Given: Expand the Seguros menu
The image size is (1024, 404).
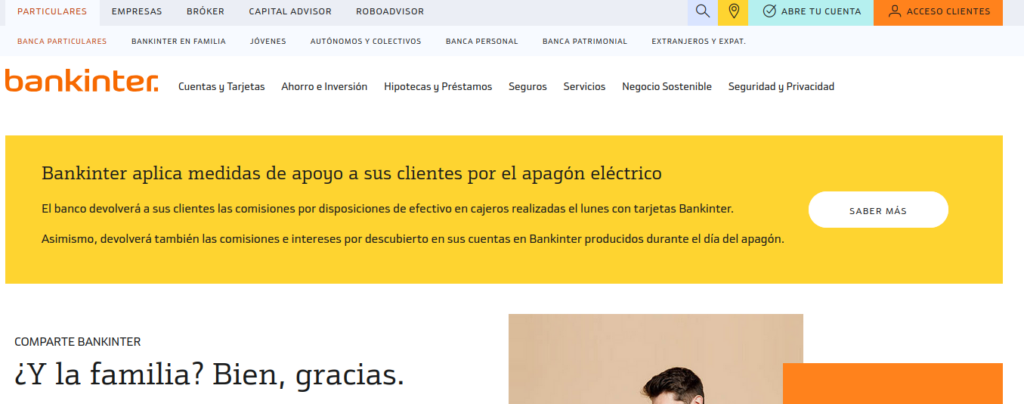Looking at the screenshot, I should (528, 87).
